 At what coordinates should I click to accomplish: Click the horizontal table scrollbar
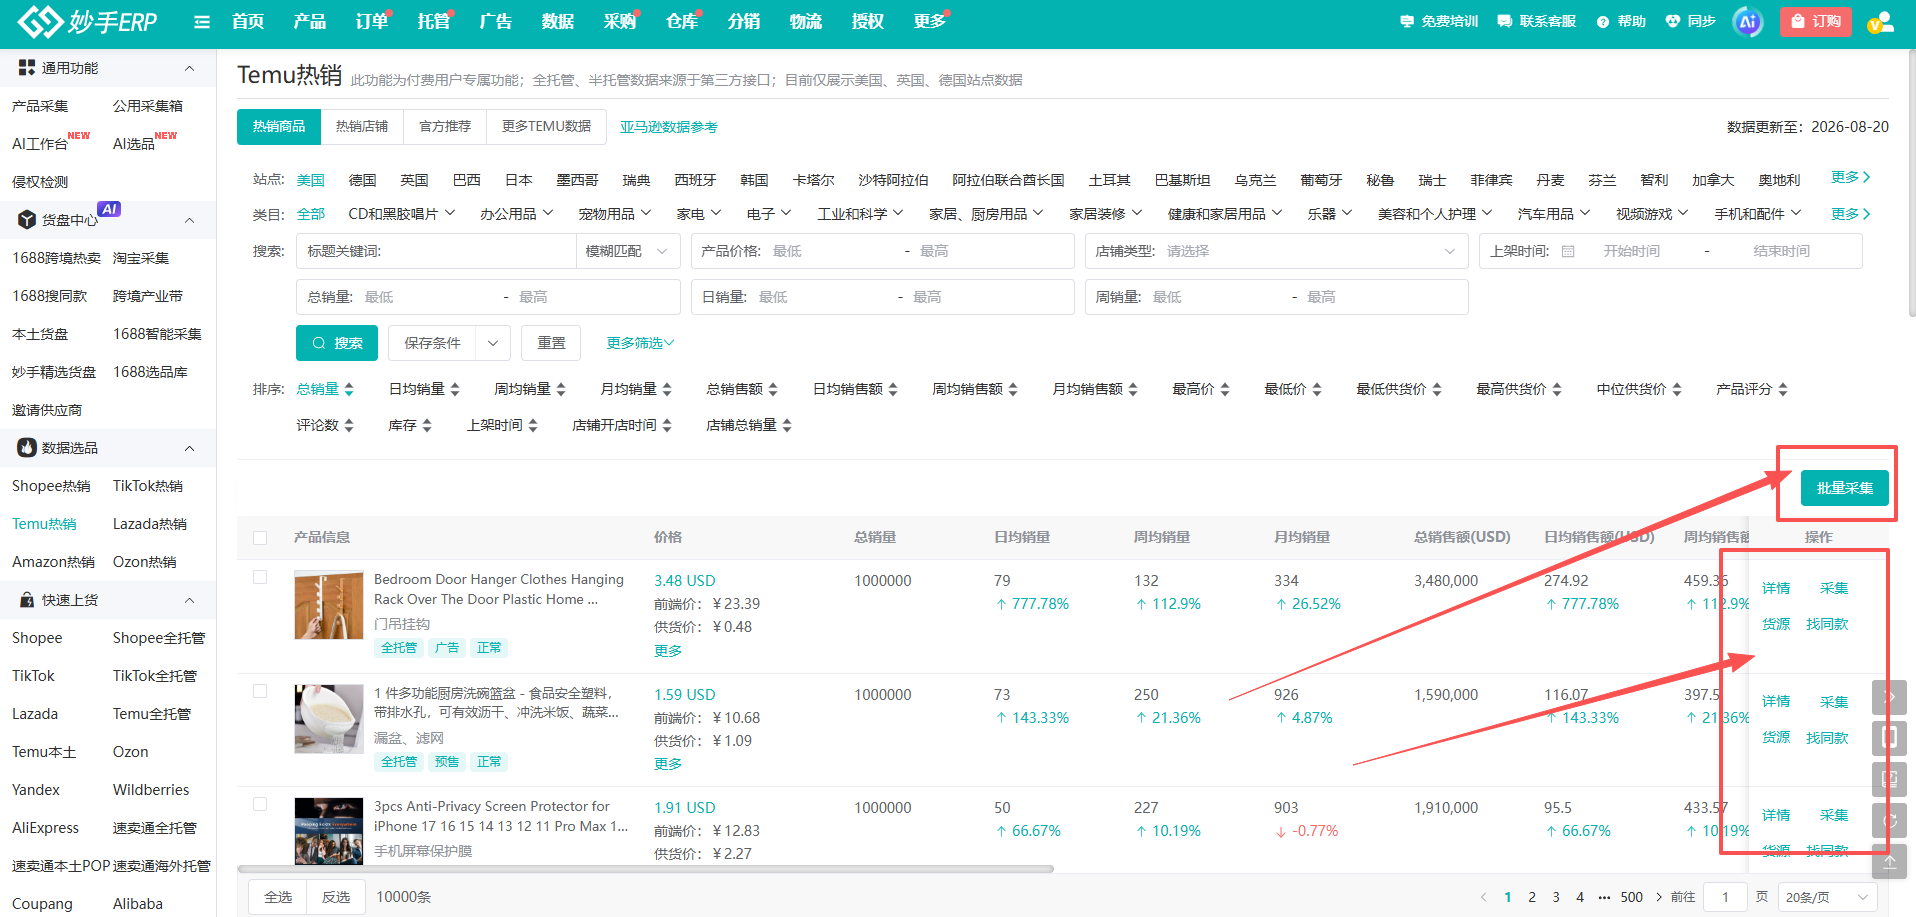coord(646,869)
